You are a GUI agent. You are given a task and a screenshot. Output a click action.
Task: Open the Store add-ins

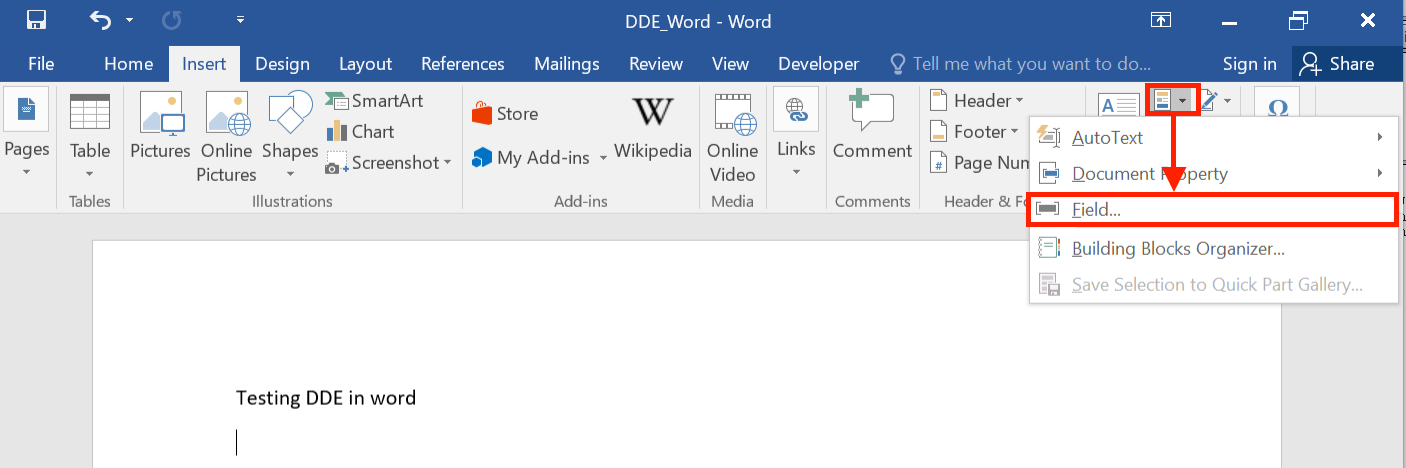pos(505,114)
